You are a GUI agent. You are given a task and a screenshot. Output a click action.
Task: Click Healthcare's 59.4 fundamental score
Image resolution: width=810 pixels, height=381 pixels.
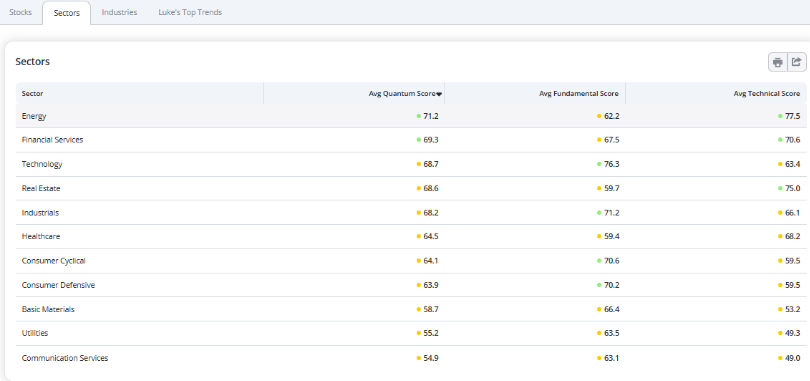point(612,236)
